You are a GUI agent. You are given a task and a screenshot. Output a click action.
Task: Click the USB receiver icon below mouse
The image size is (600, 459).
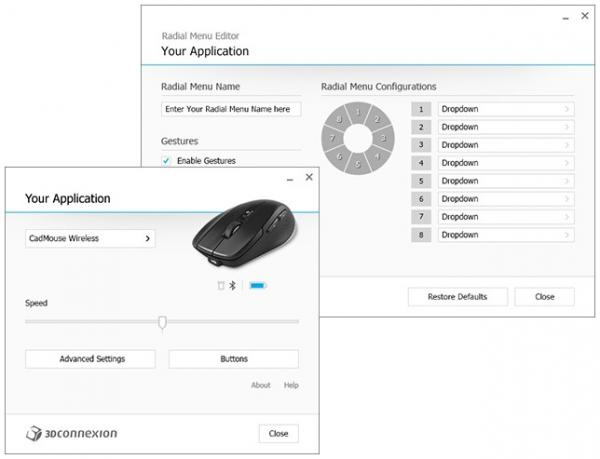click(x=222, y=285)
